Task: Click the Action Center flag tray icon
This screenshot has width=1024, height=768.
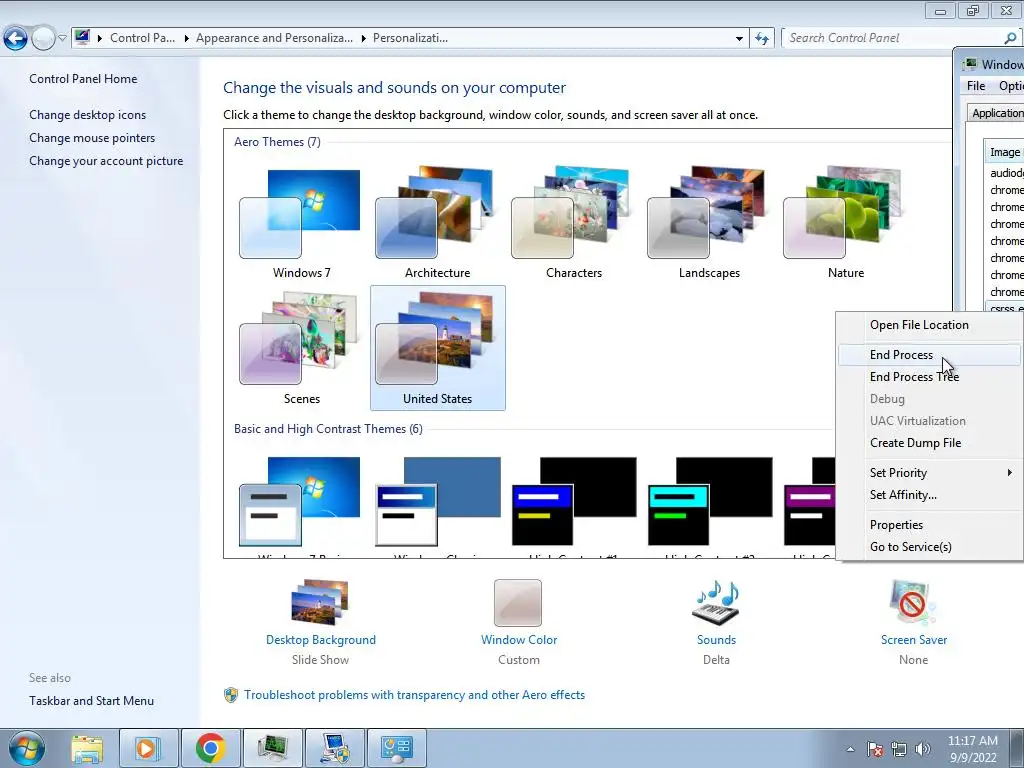Action: tap(875, 749)
